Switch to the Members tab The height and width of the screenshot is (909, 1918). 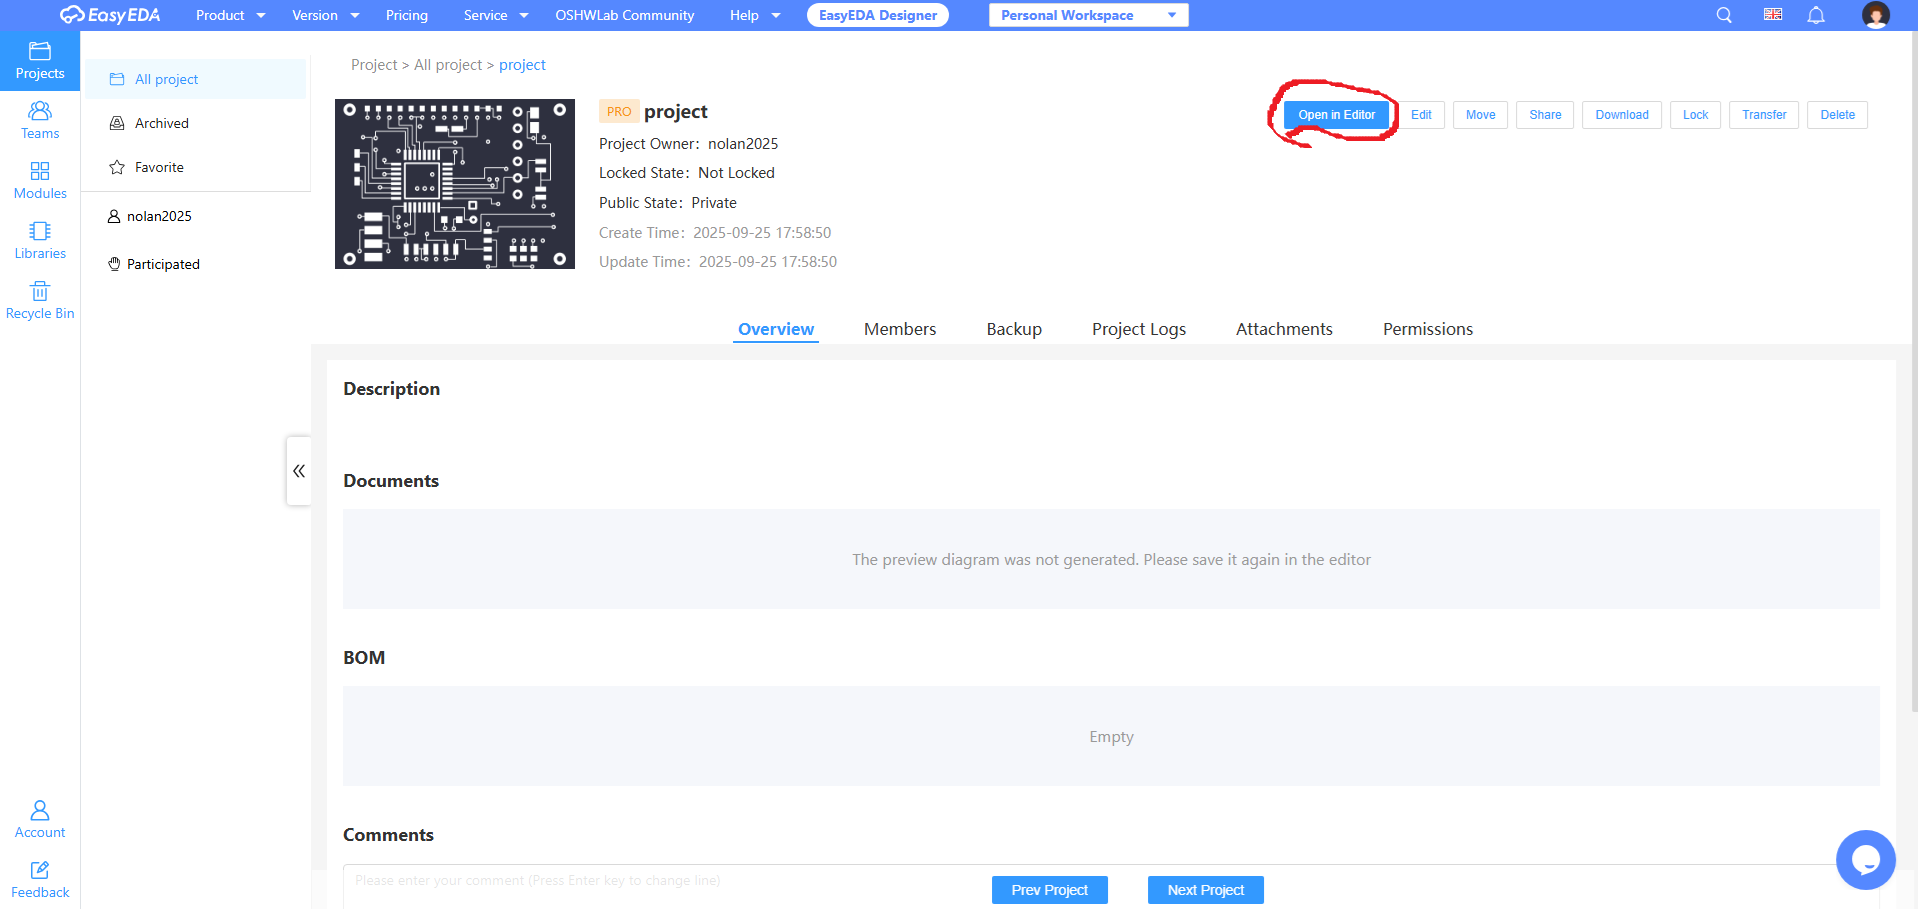(900, 329)
